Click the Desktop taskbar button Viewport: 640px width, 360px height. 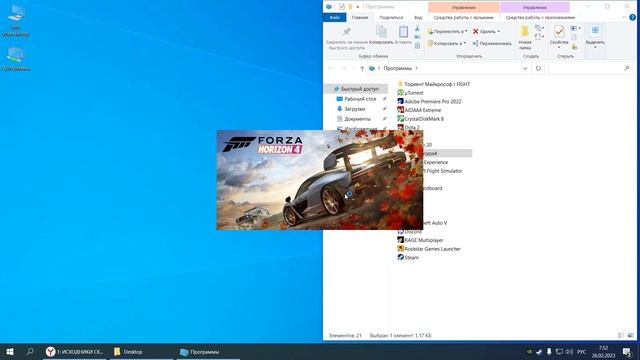point(140,352)
